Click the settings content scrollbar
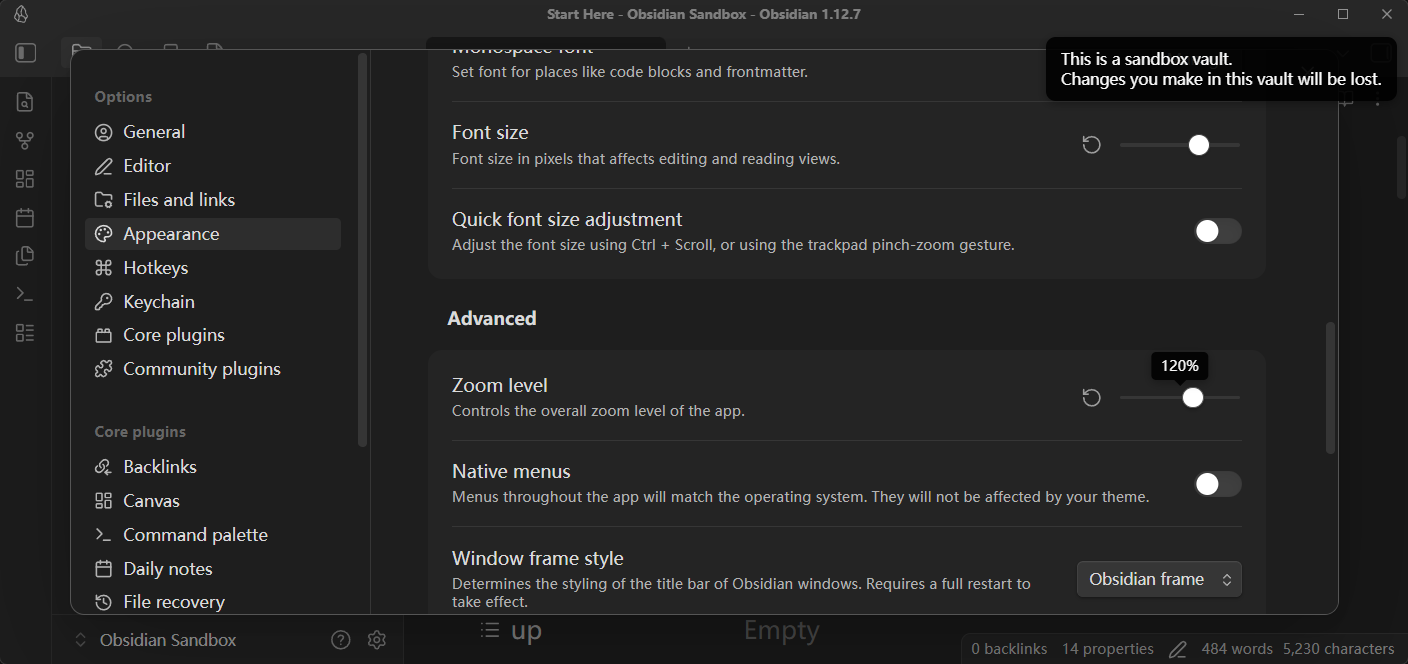Screen dimensions: 1408x664 [x=1330, y=388]
